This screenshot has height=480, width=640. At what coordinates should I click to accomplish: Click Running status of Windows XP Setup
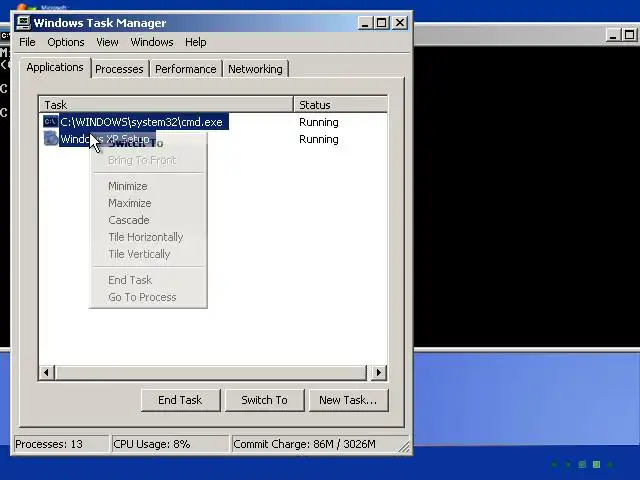pyautogui.click(x=319, y=139)
